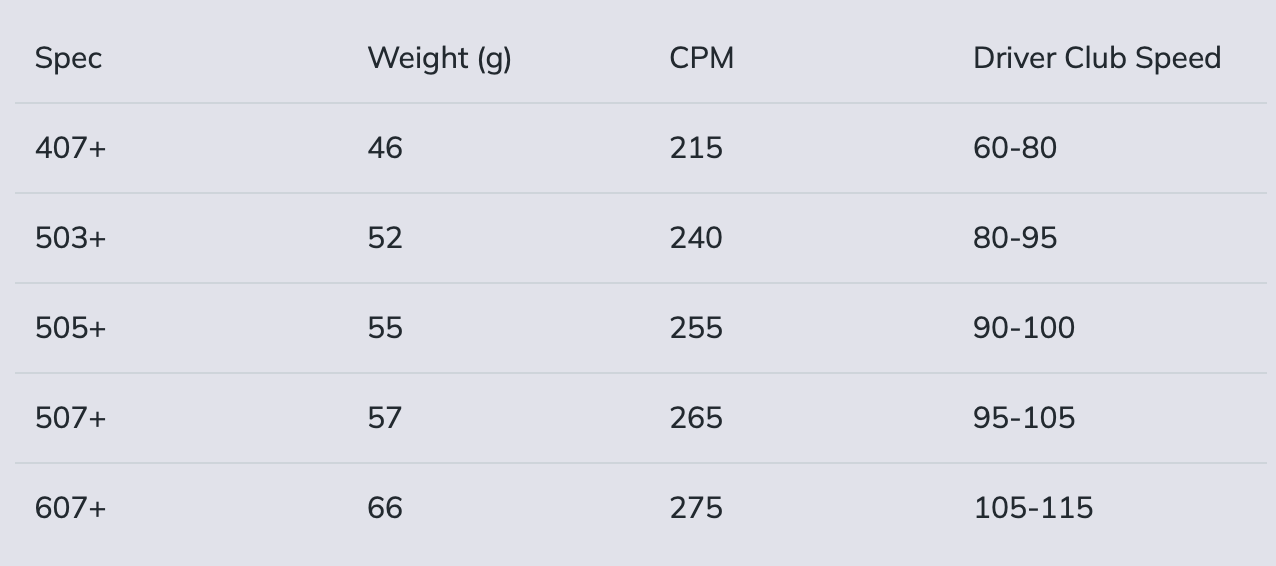This screenshot has width=1276, height=566.
Task: Select the 407+ spec cell
Action: point(70,148)
